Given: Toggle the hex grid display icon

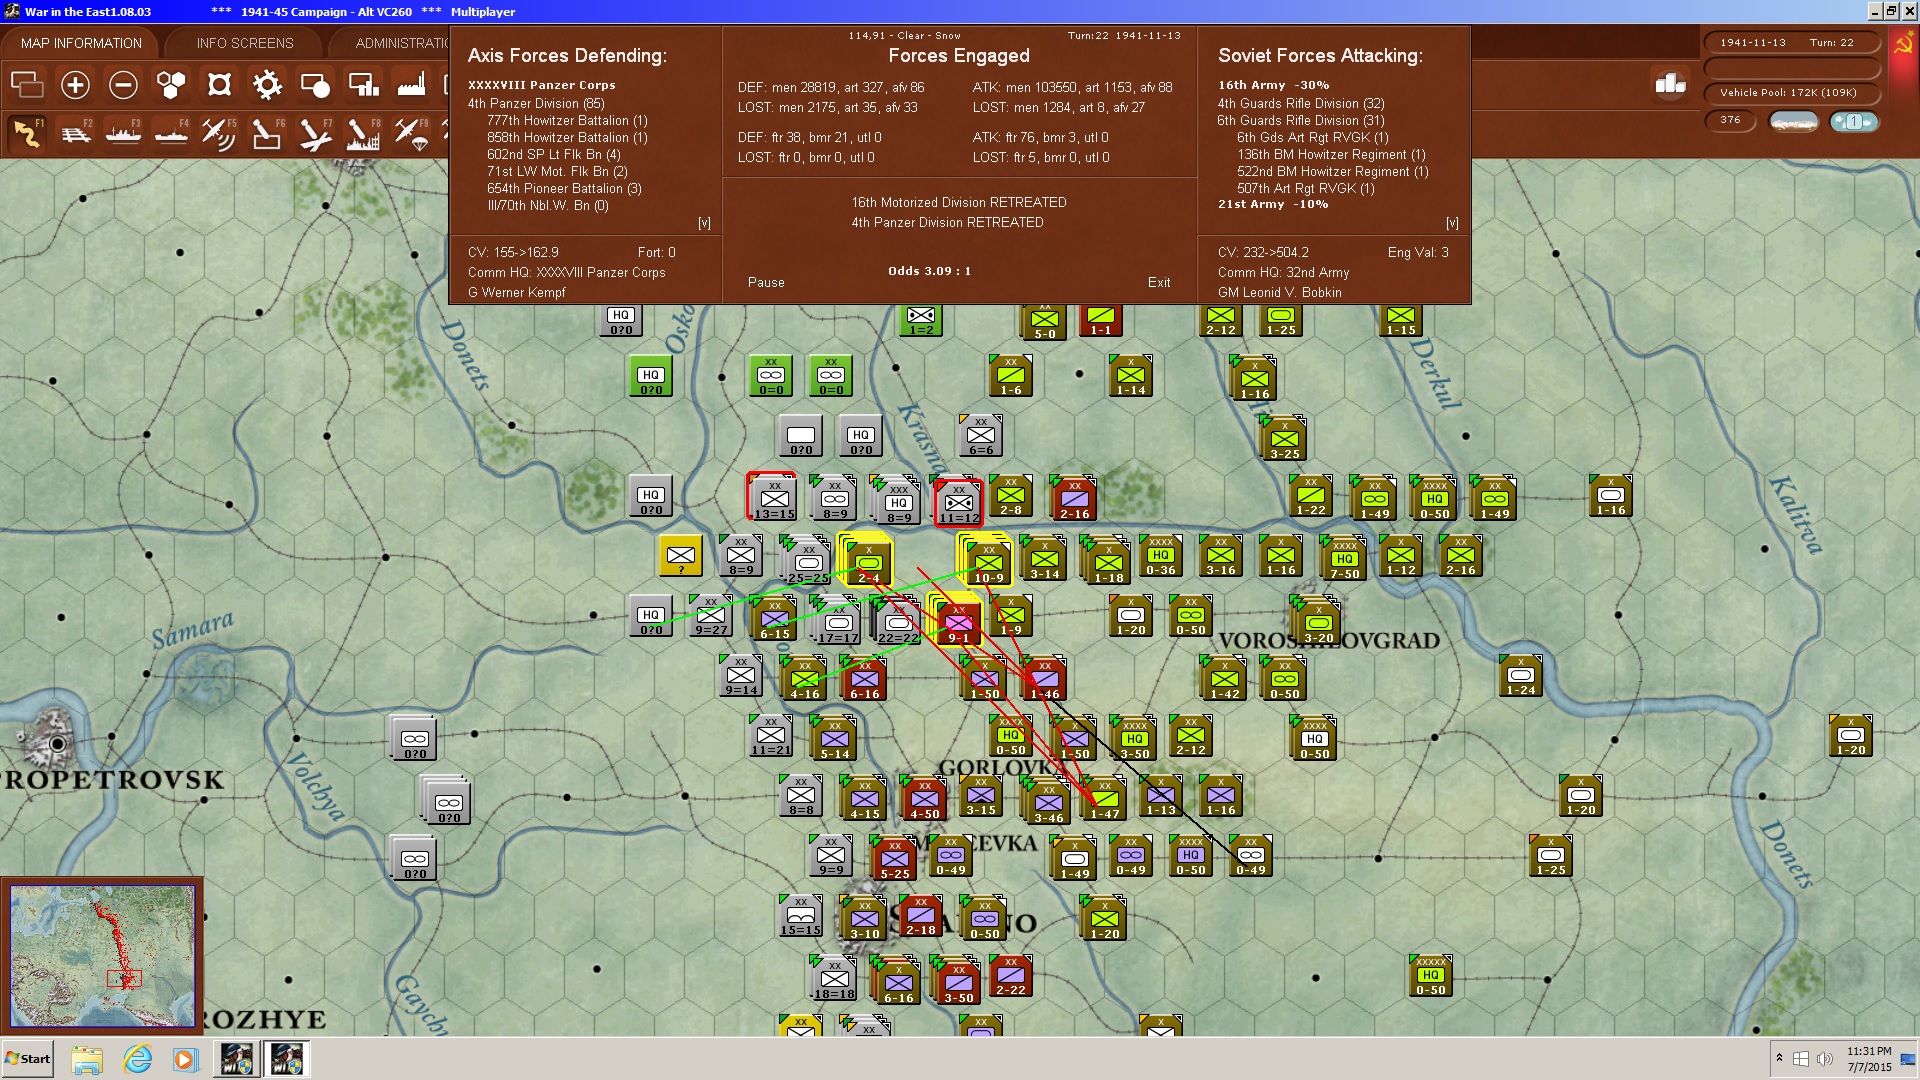Looking at the screenshot, I should pos(171,85).
